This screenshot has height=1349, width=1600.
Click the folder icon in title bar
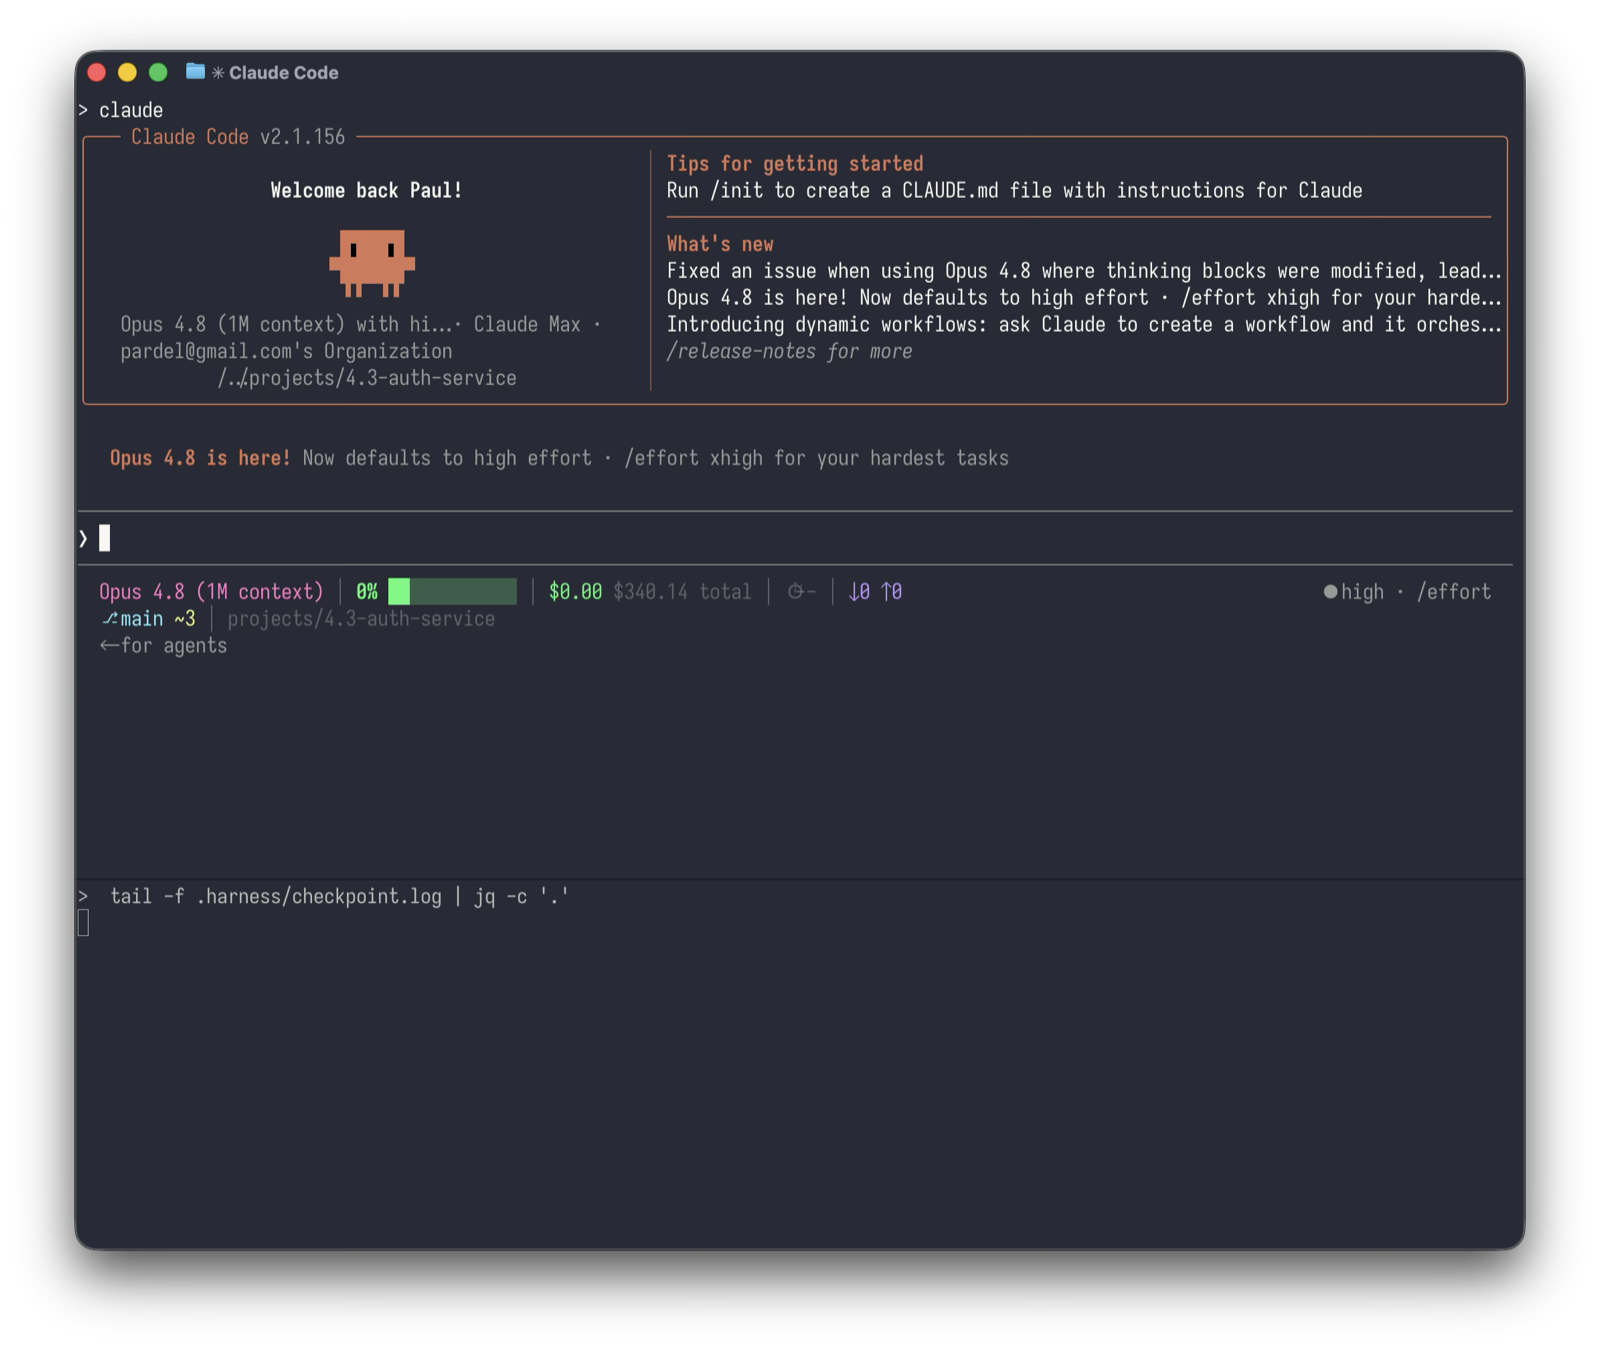click(x=195, y=72)
